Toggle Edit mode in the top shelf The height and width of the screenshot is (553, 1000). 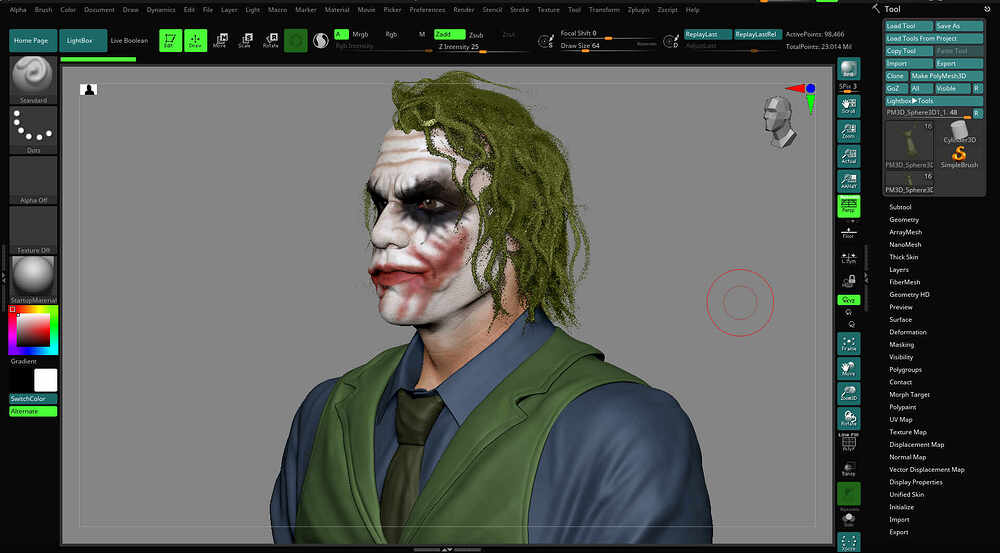click(x=170, y=40)
